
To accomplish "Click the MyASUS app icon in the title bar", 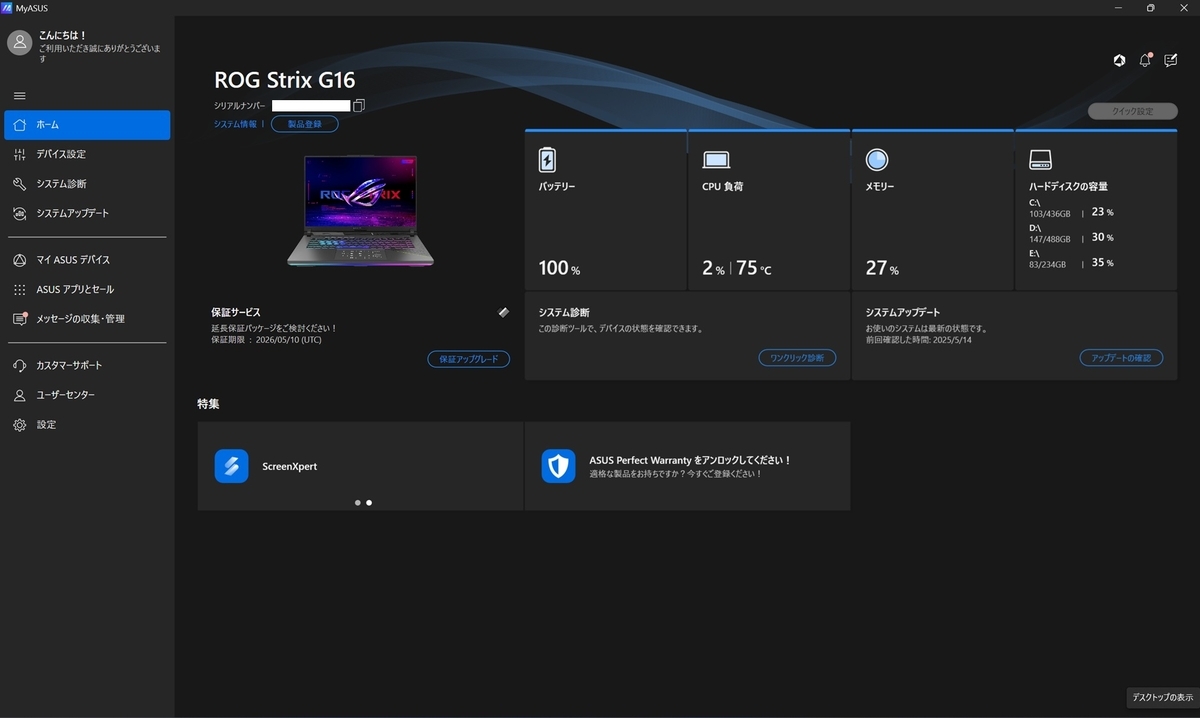I will point(7,7).
